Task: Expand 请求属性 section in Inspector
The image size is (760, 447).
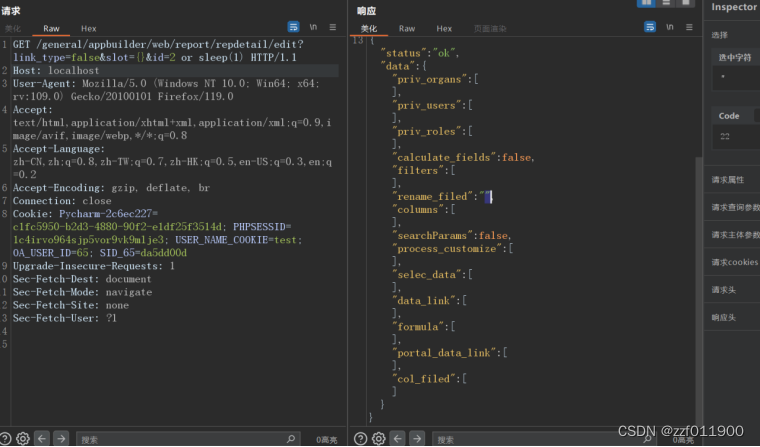Action: coord(732,180)
